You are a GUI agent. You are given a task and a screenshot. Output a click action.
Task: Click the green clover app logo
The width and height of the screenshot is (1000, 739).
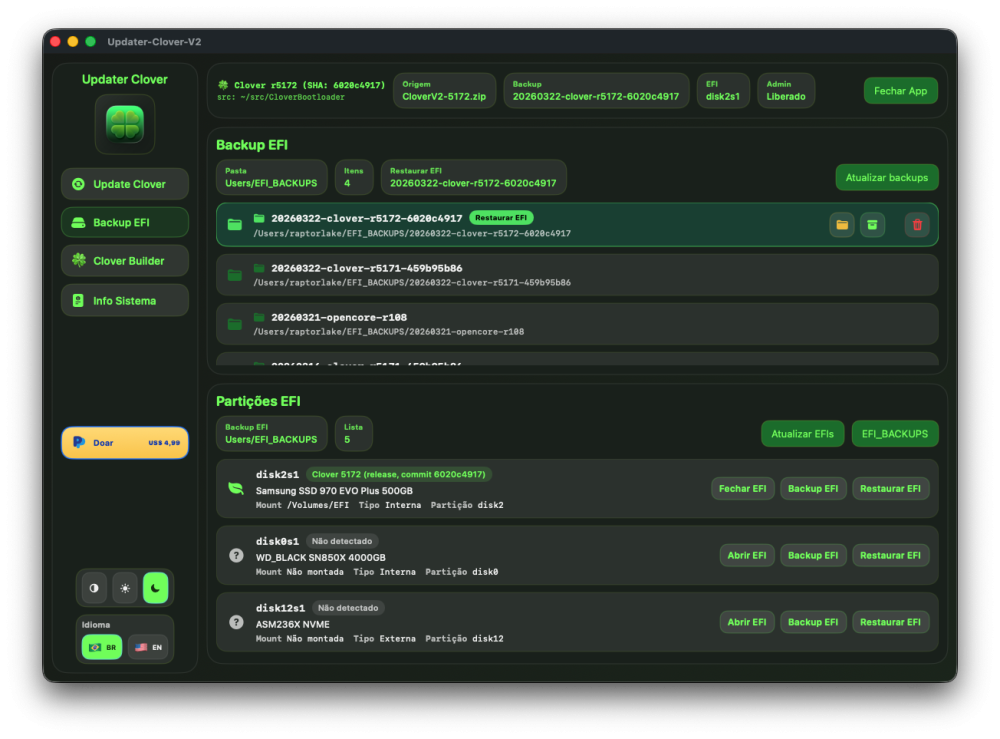click(x=125, y=124)
